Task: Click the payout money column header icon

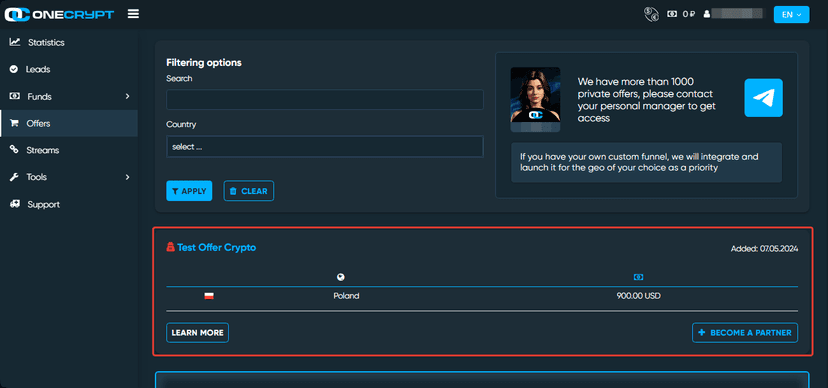Action: coord(638,277)
